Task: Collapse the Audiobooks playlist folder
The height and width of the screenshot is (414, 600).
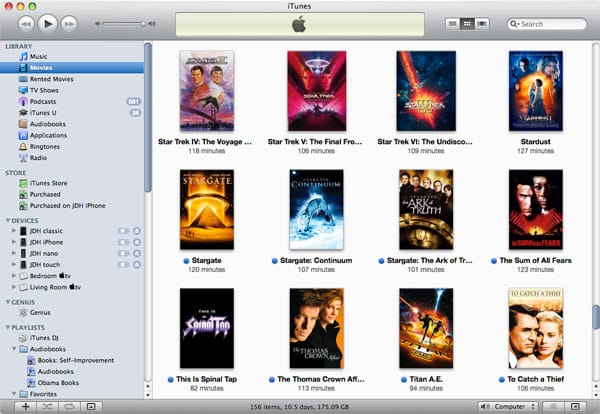Action: click(x=14, y=349)
